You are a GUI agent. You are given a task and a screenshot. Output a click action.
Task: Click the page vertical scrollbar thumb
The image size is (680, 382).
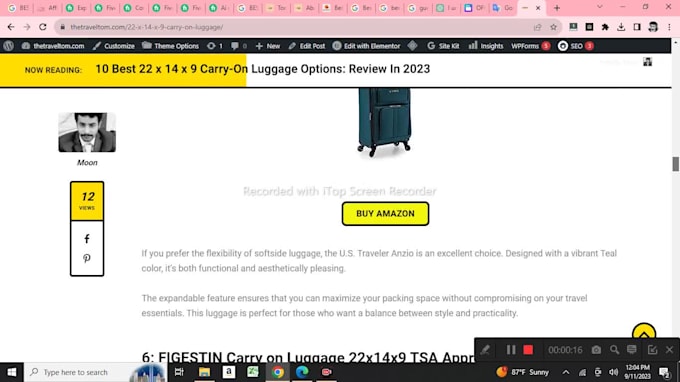coord(676,164)
